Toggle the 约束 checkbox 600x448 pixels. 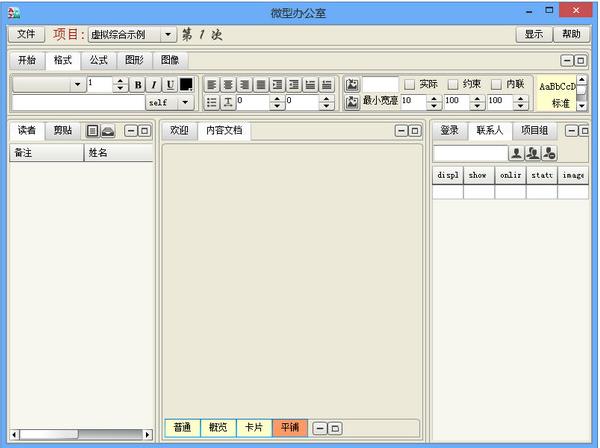coord(453,84)
